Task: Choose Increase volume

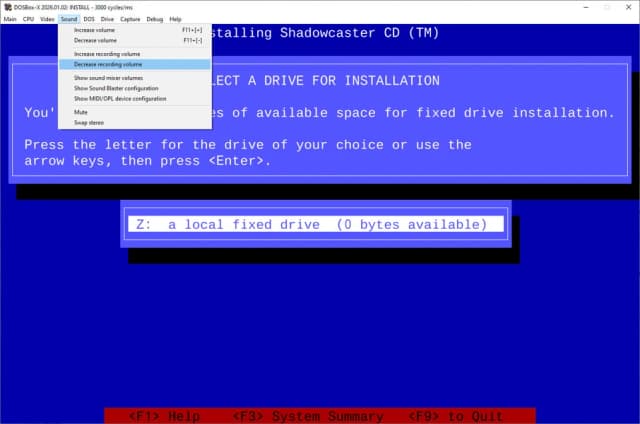Action: [x=135, y=30]
